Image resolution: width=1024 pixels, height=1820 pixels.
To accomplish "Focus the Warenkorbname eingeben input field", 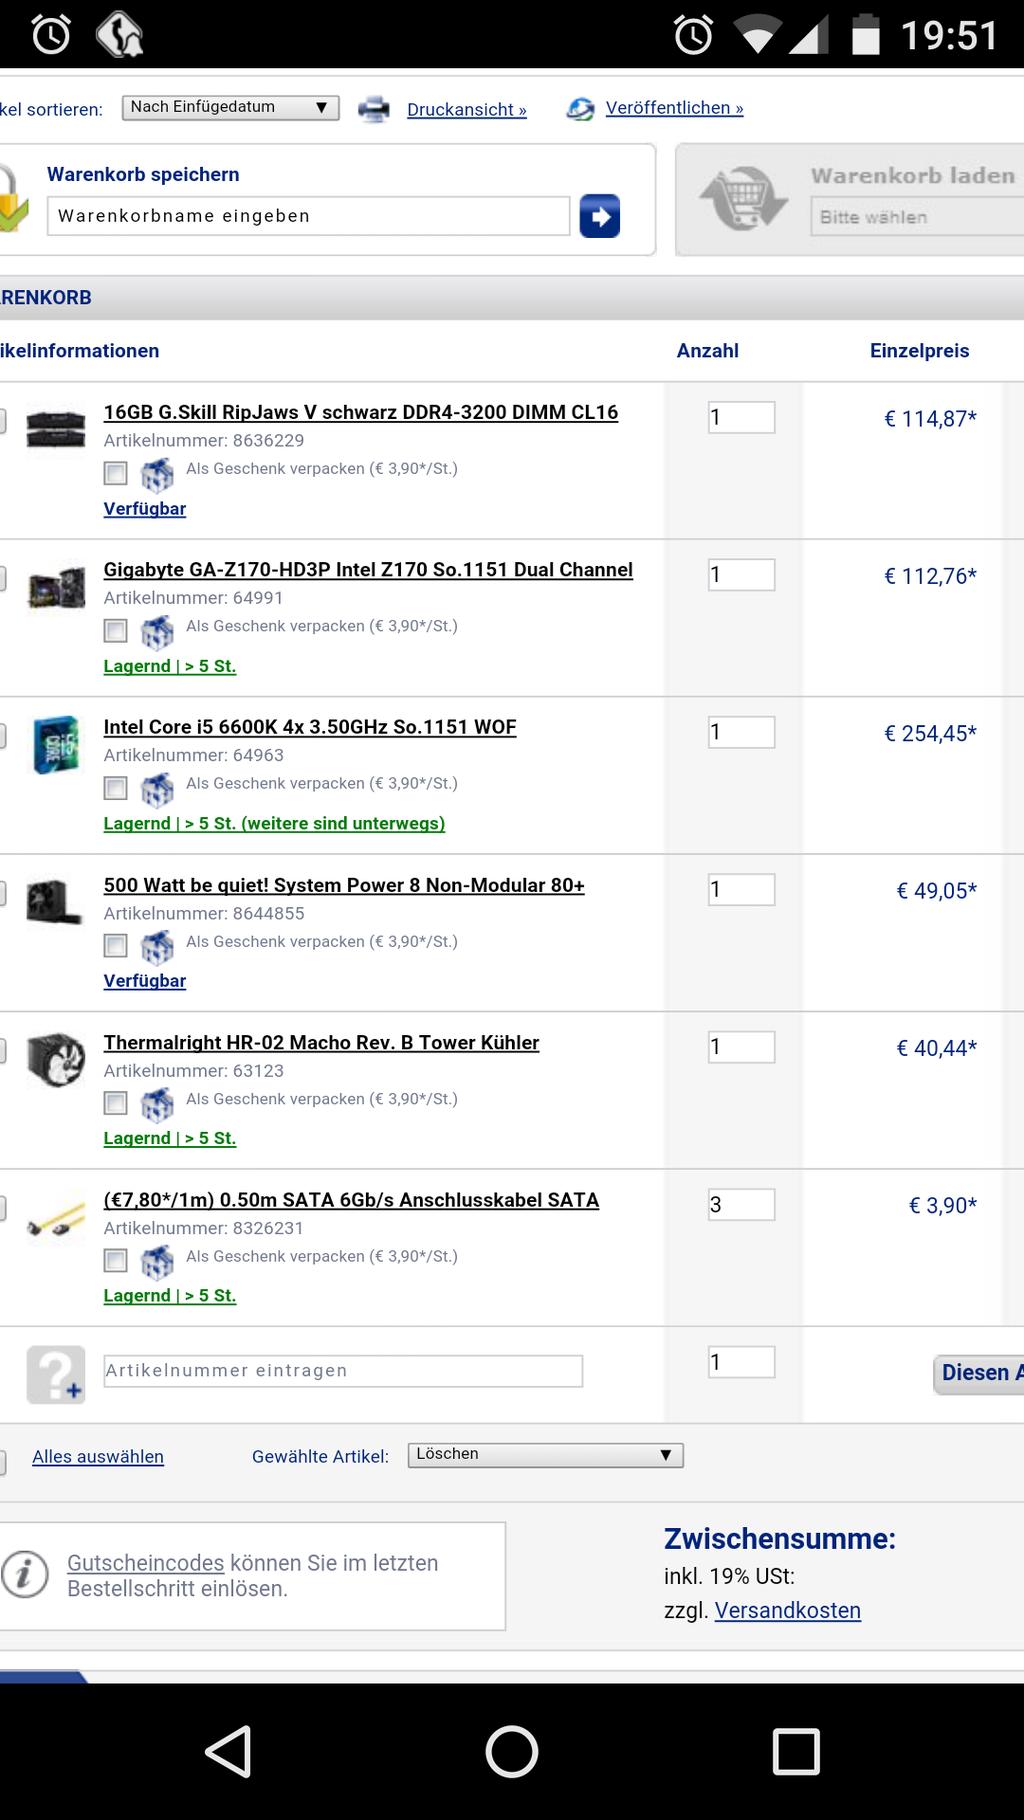I will 308,216.
